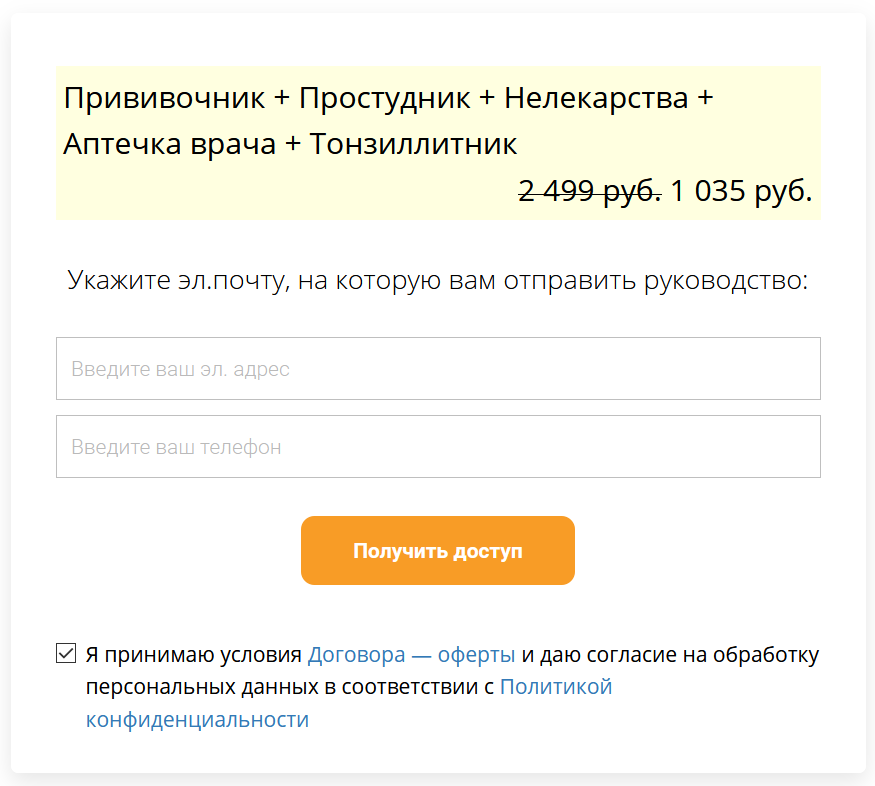875x786 pixels.
Task: Click the word Прививочник in the title
Action: pos(164,99)
